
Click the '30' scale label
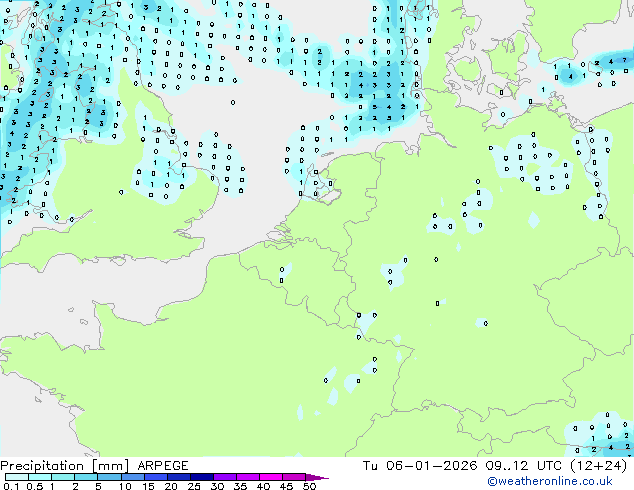tap(217, 486)
